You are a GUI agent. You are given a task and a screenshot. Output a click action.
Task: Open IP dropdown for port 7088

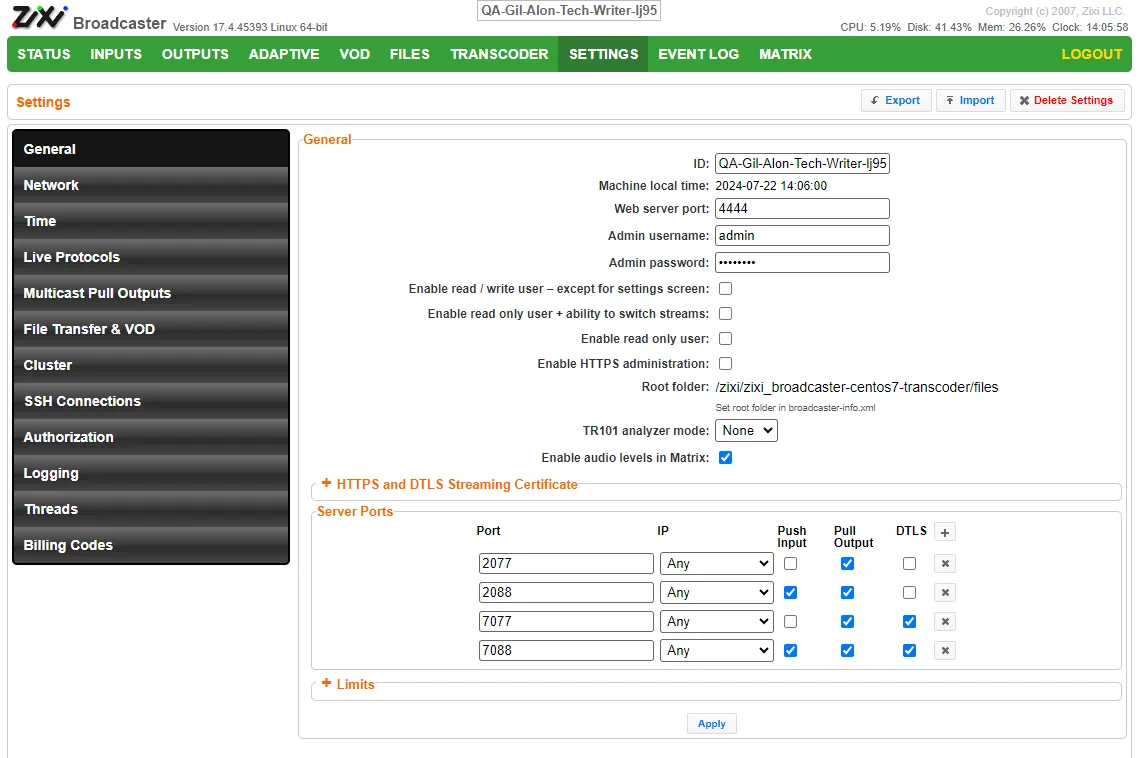point(717,650)
